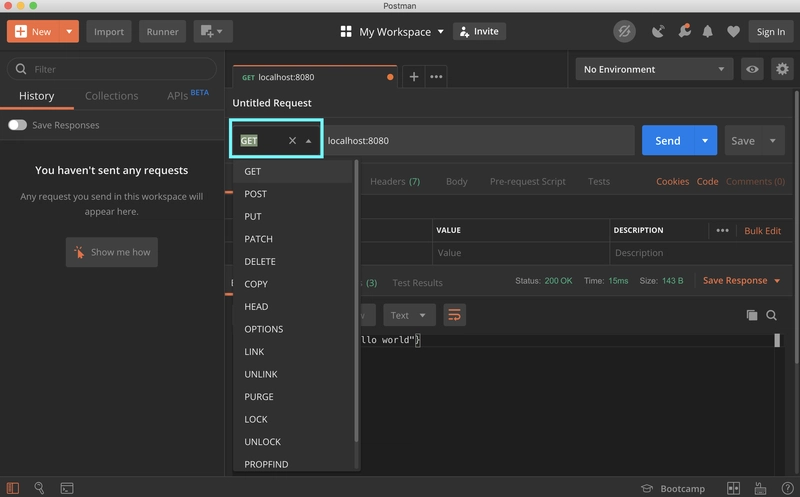800x497 pixels.
Task: Click the sync-off status icon
Action: 624,32
